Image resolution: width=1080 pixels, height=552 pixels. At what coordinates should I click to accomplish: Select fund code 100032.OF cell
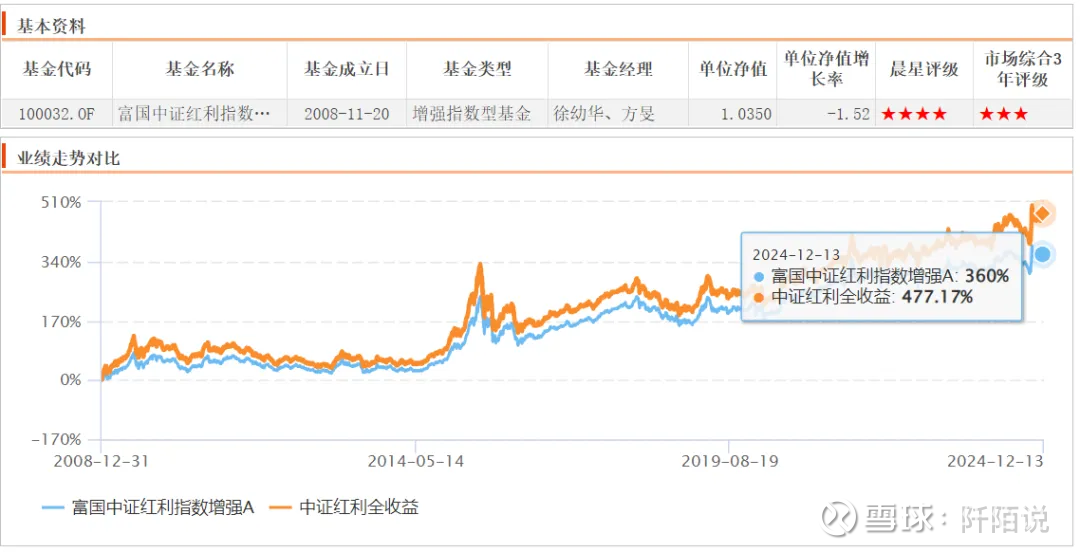(x=56, y=114)
